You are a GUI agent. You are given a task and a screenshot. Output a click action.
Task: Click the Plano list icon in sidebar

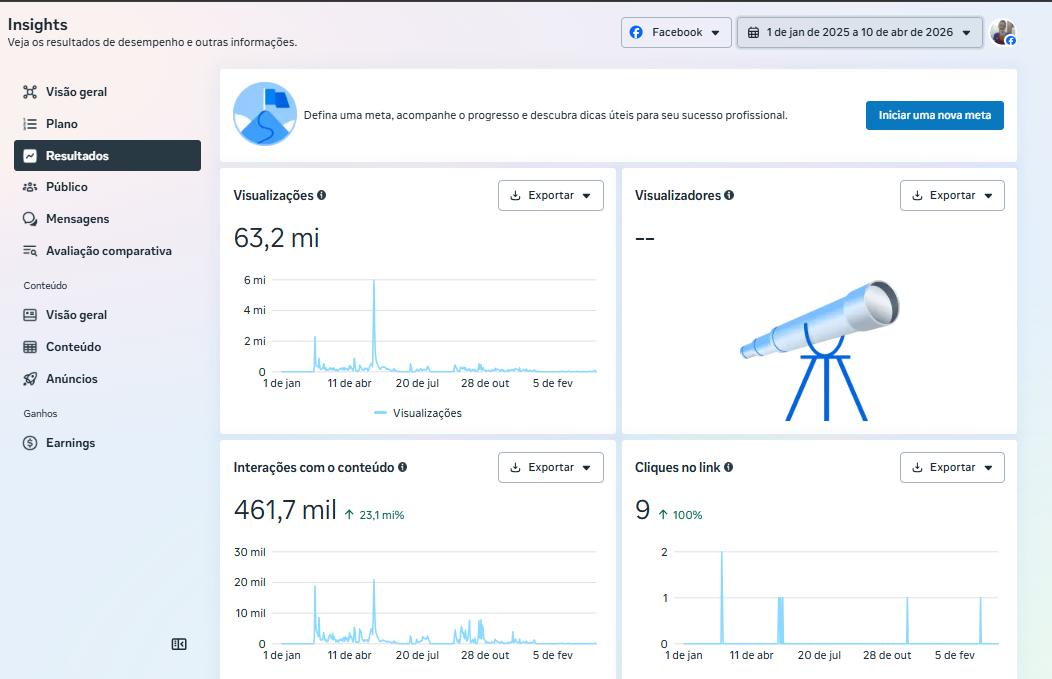coord(30,124)
